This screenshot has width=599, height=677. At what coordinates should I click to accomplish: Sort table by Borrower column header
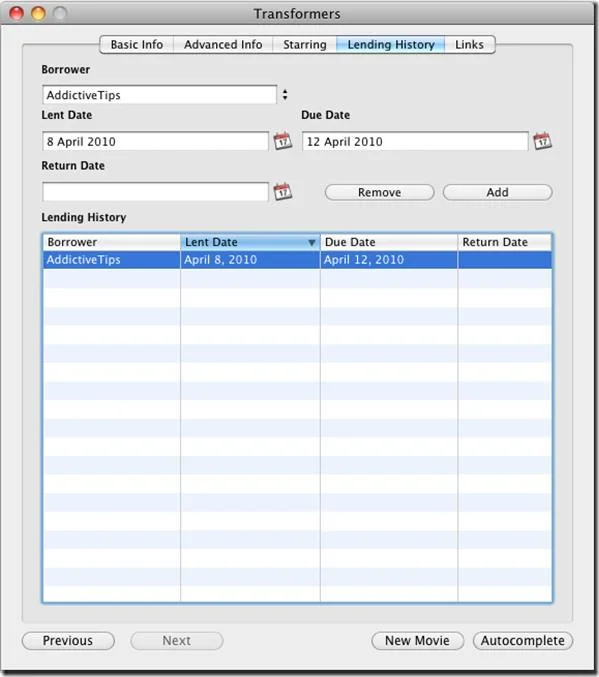point(111,242)
